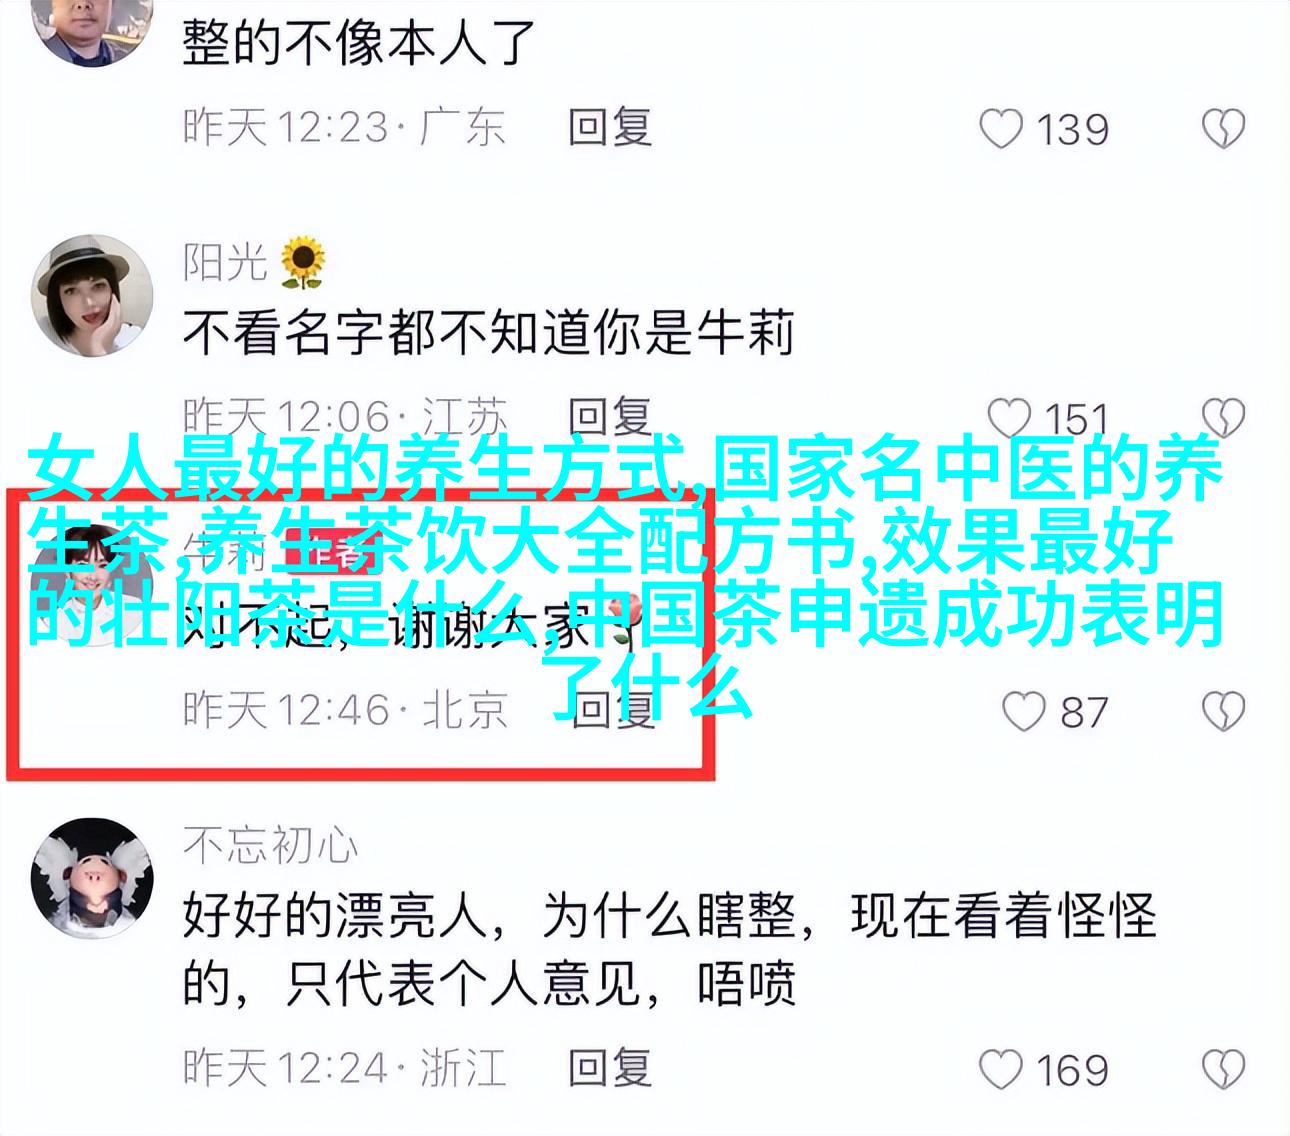The width and height of the screenshot is (1290, 1136).
Task: Like 不忘初心's comment with 169 likes
Action: point(1000,1069)
